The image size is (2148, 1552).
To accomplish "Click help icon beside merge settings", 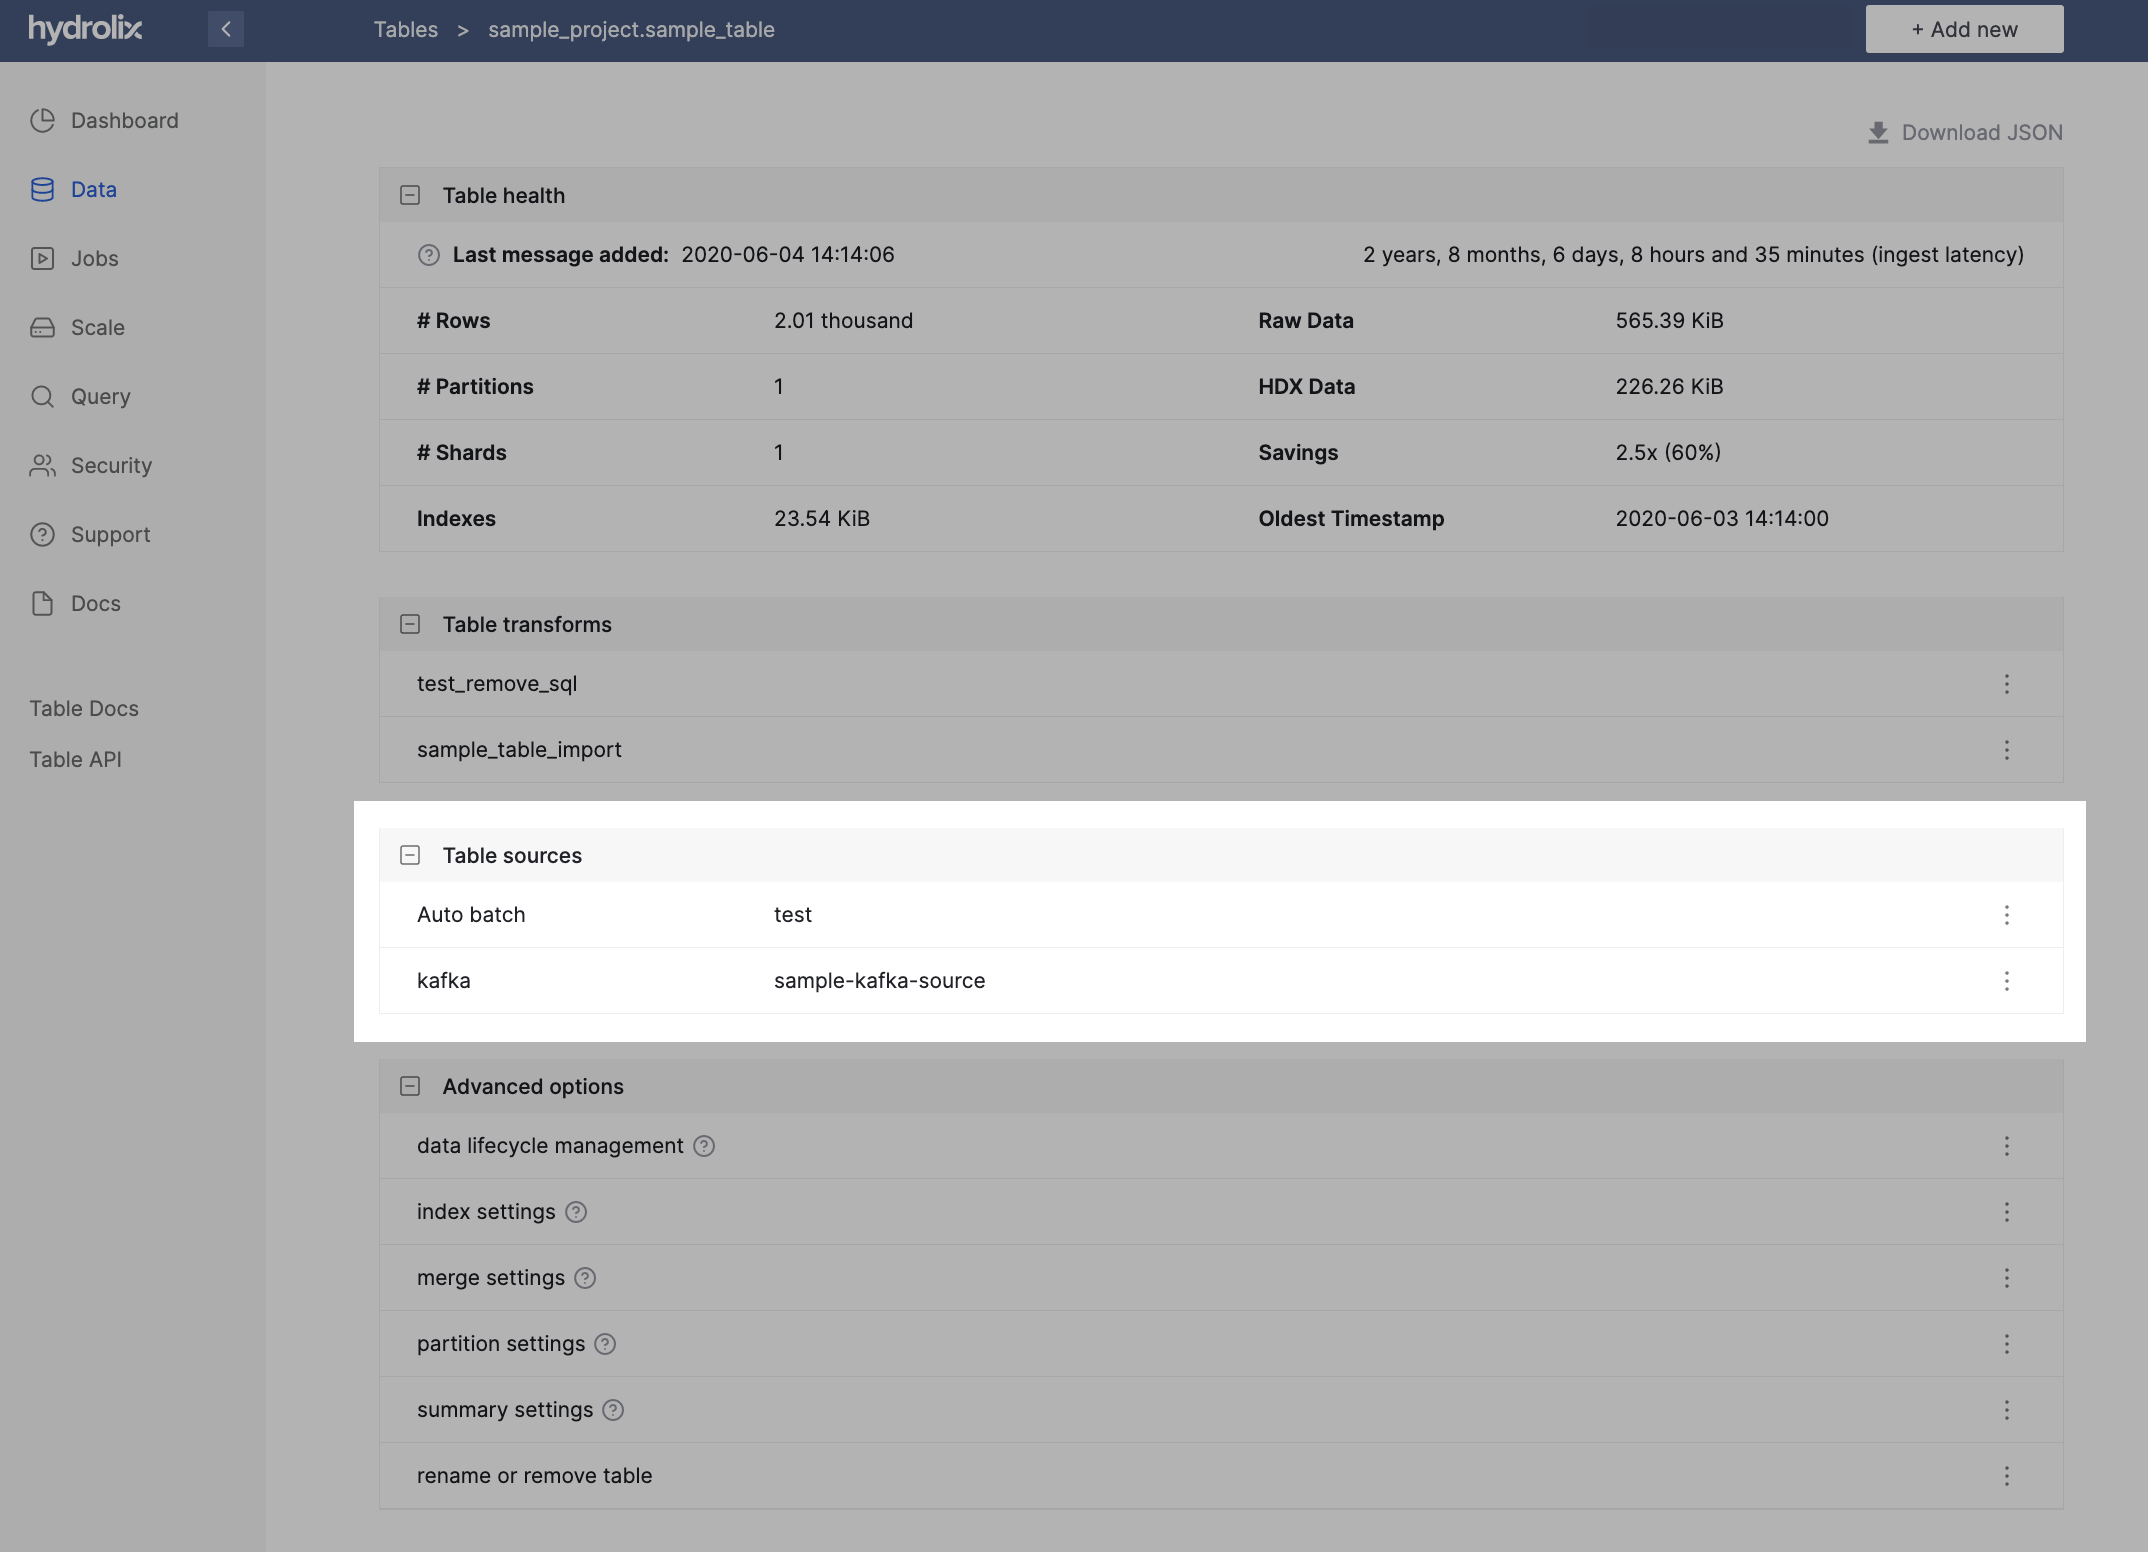I will [585, 1278].
